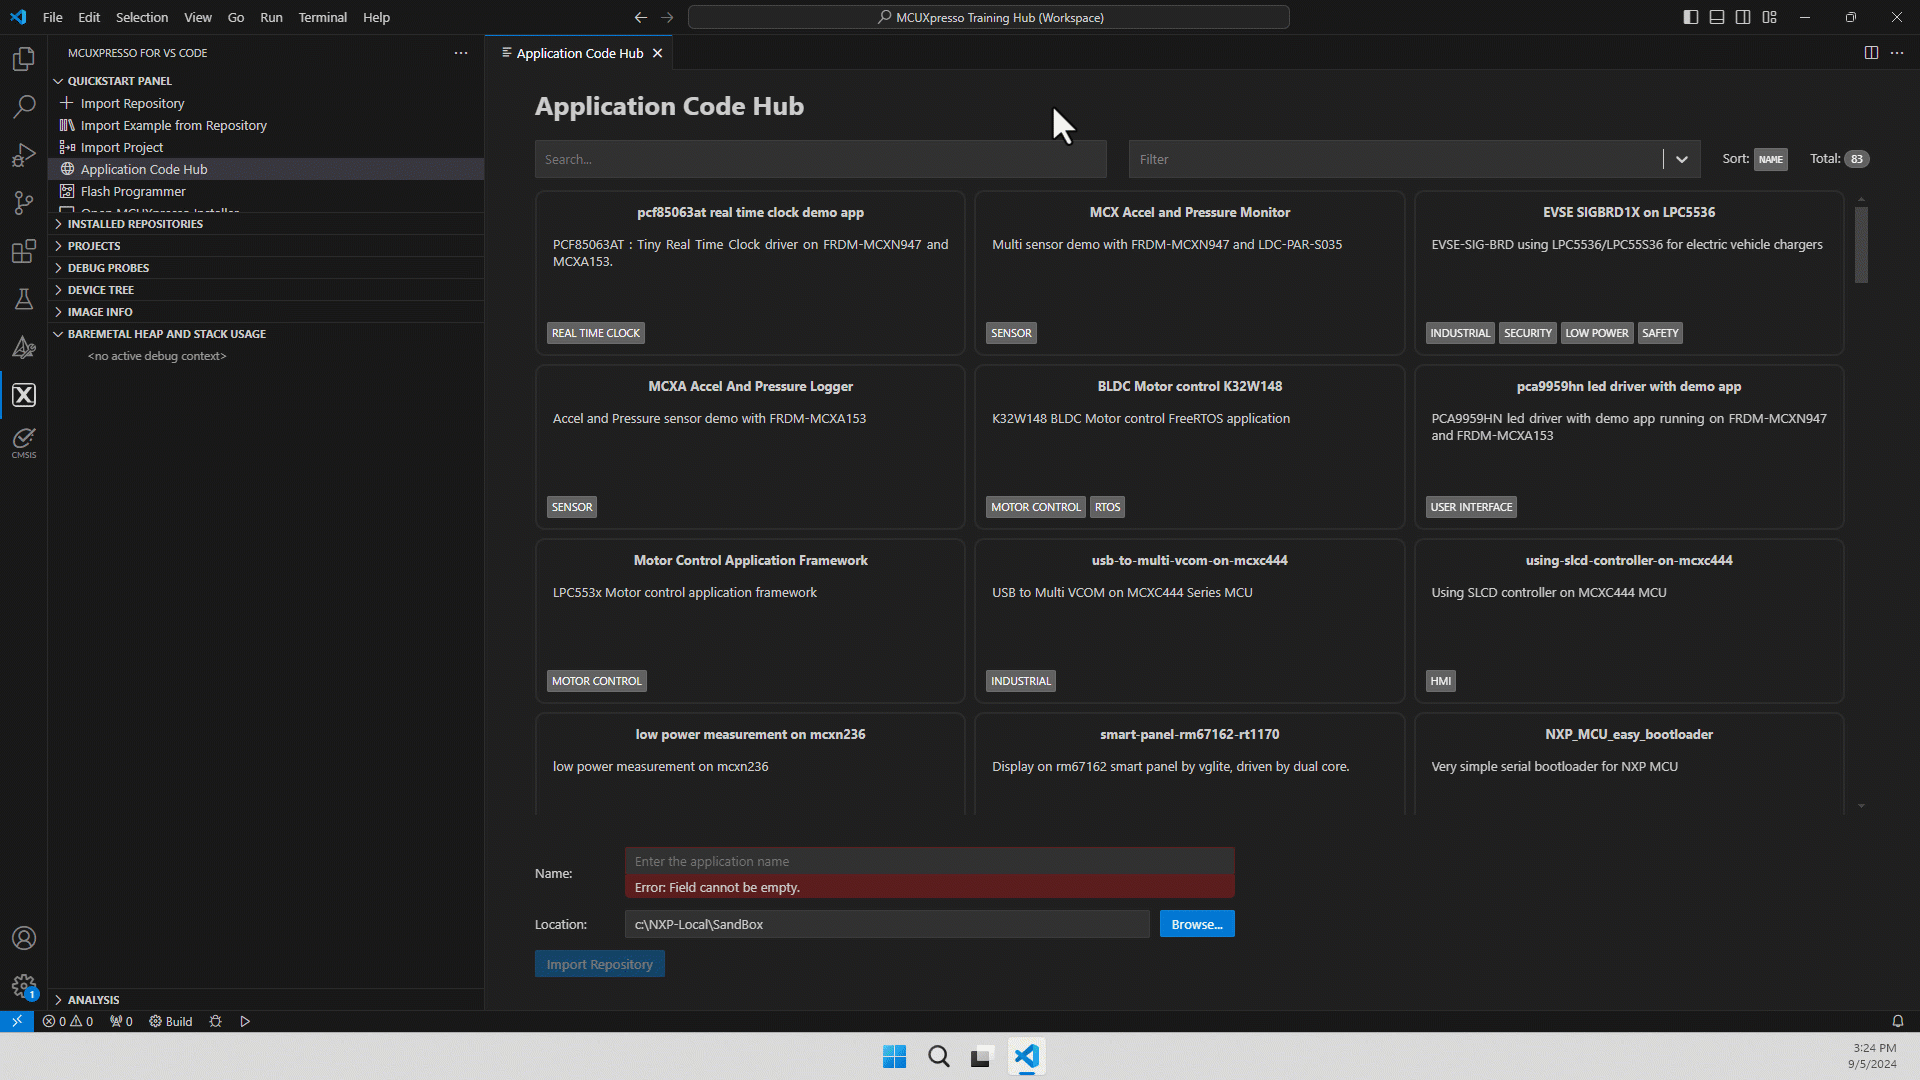Open the Terminal menu
Image resolution: width=1920 pixels, height=1080 pixels.
[322, 17]
